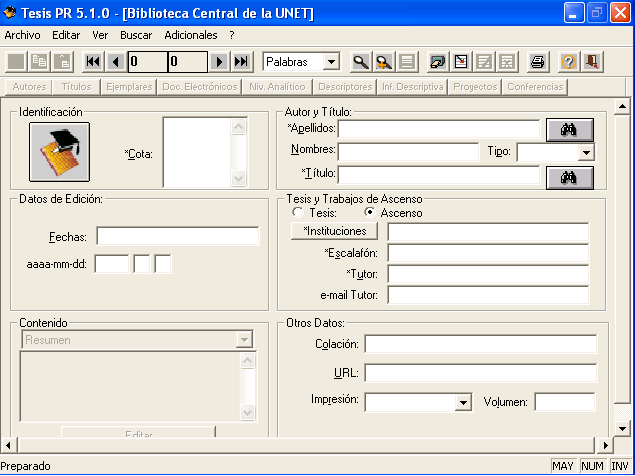This screenshot has width=635, height=476.
Task: Open the Adicionales menu
Action: [x=191, y=35]
